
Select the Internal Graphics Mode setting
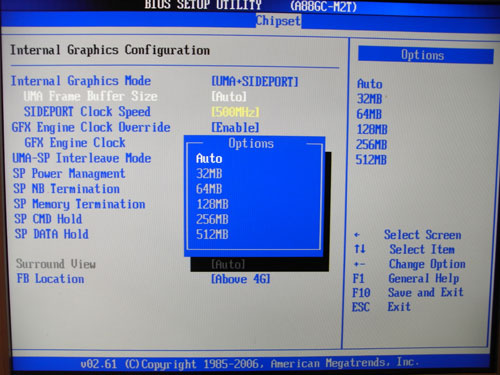pos(81,81)
